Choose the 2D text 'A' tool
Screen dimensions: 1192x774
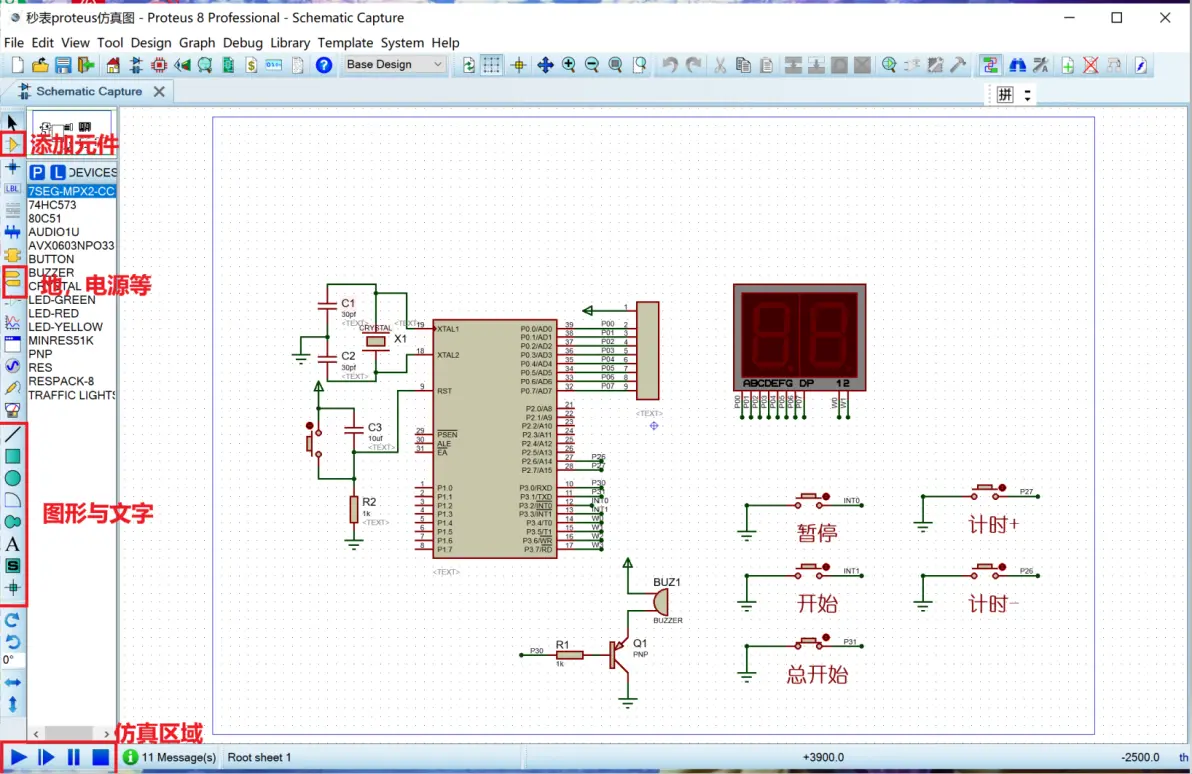13,544
